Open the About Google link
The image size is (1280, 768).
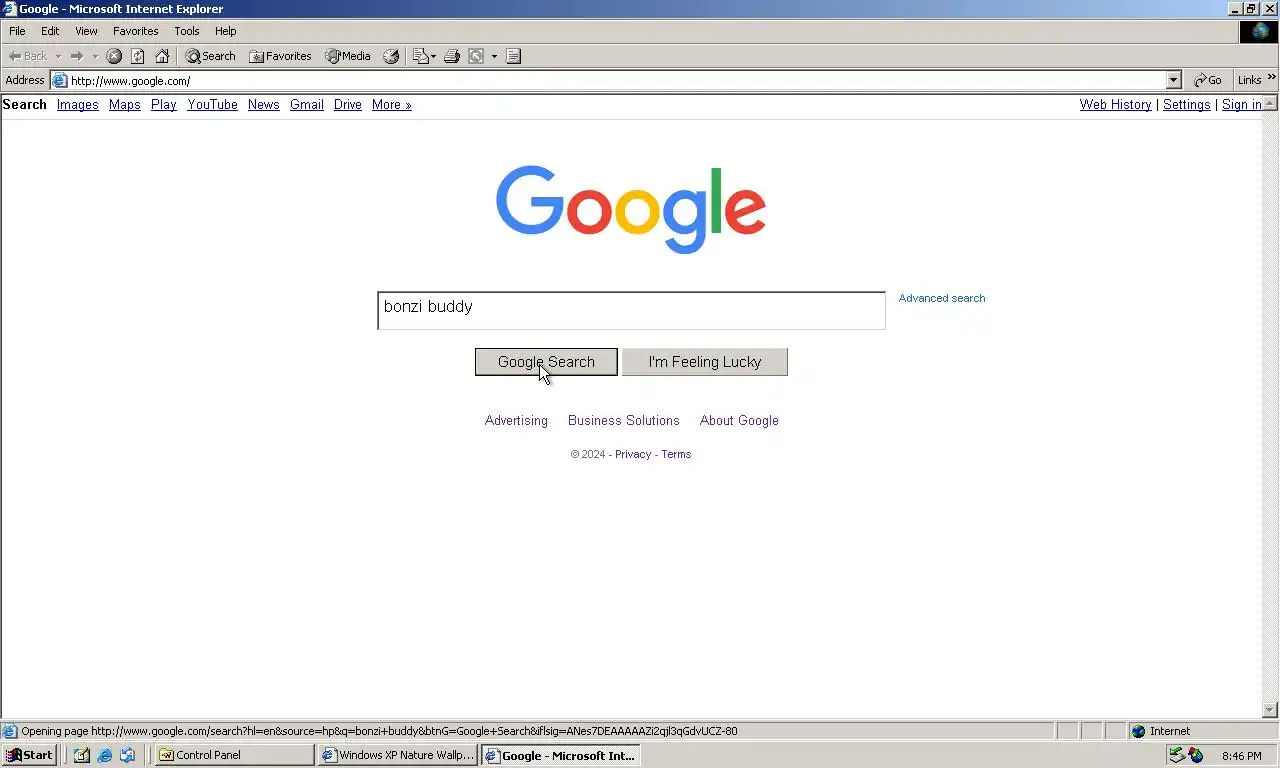pyautogui.click(x=739, y=421)
